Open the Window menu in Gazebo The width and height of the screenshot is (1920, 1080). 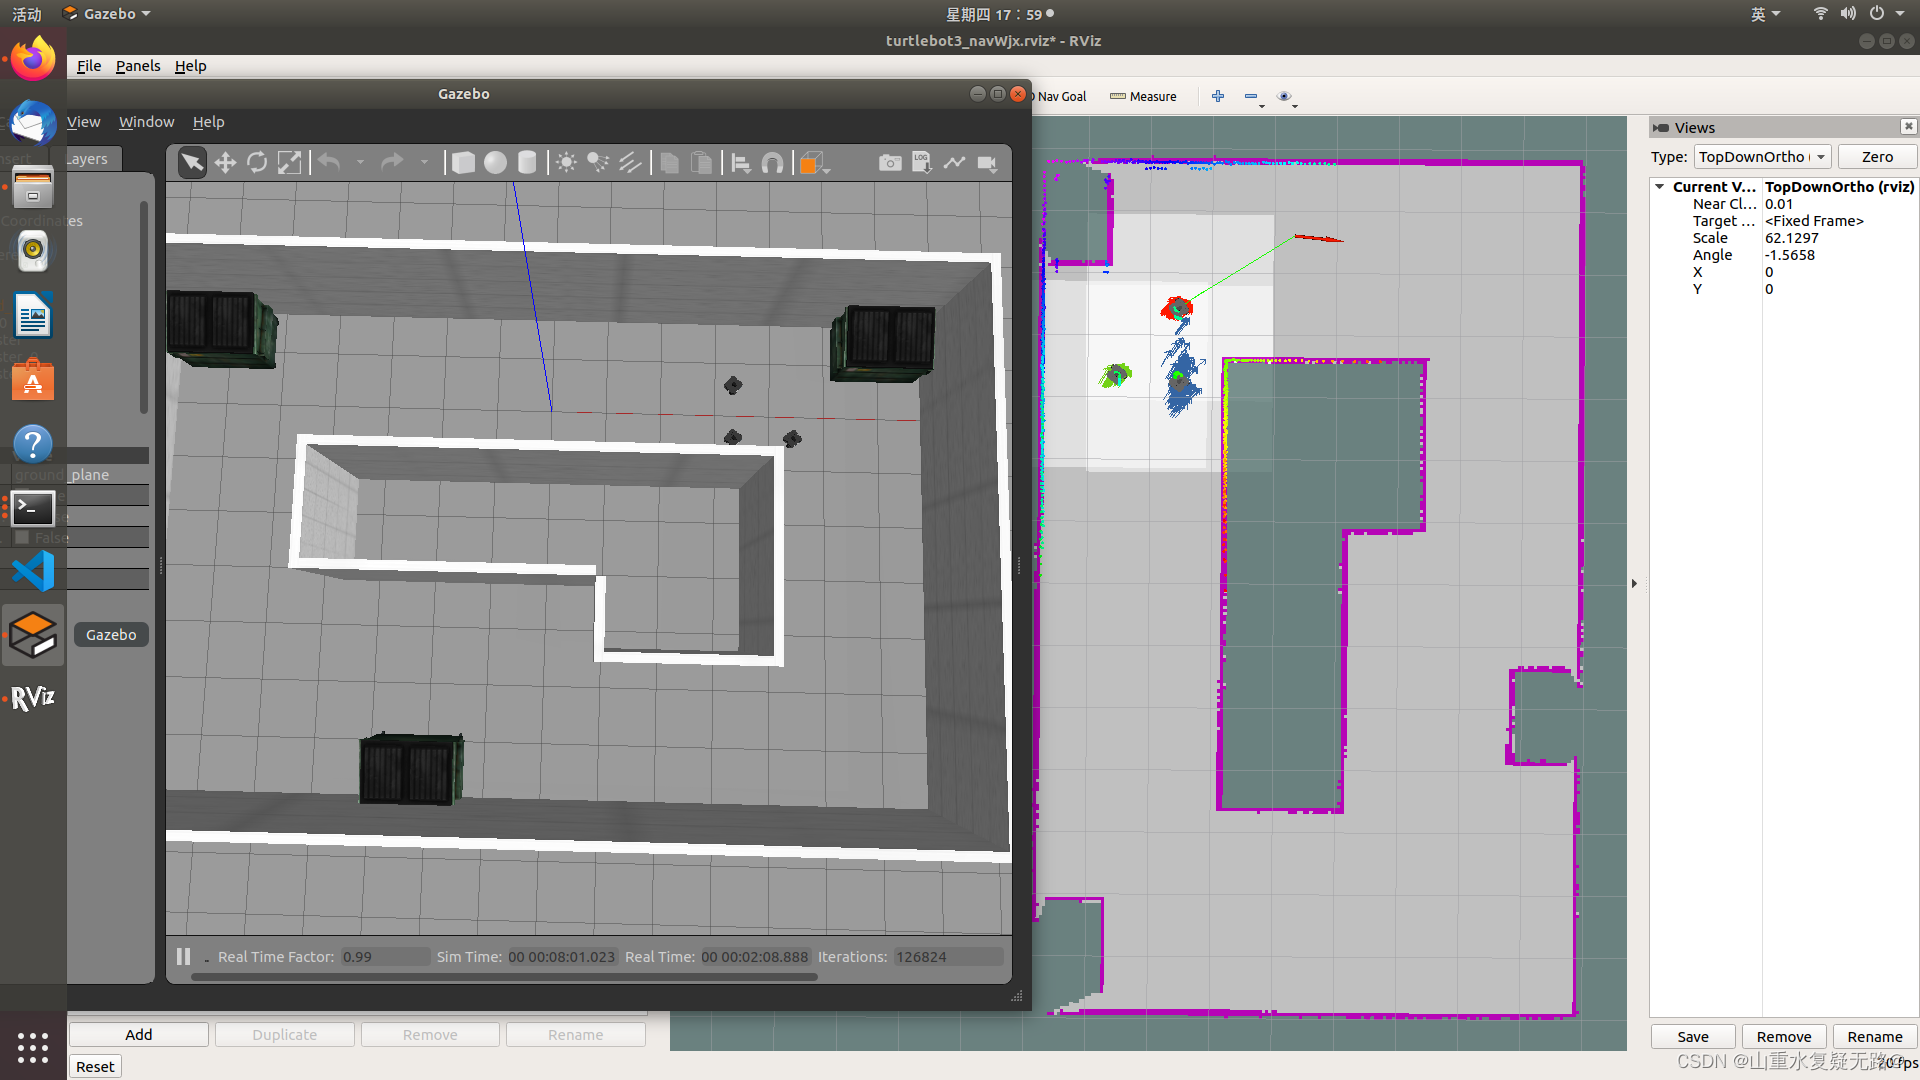pos(146,122)
